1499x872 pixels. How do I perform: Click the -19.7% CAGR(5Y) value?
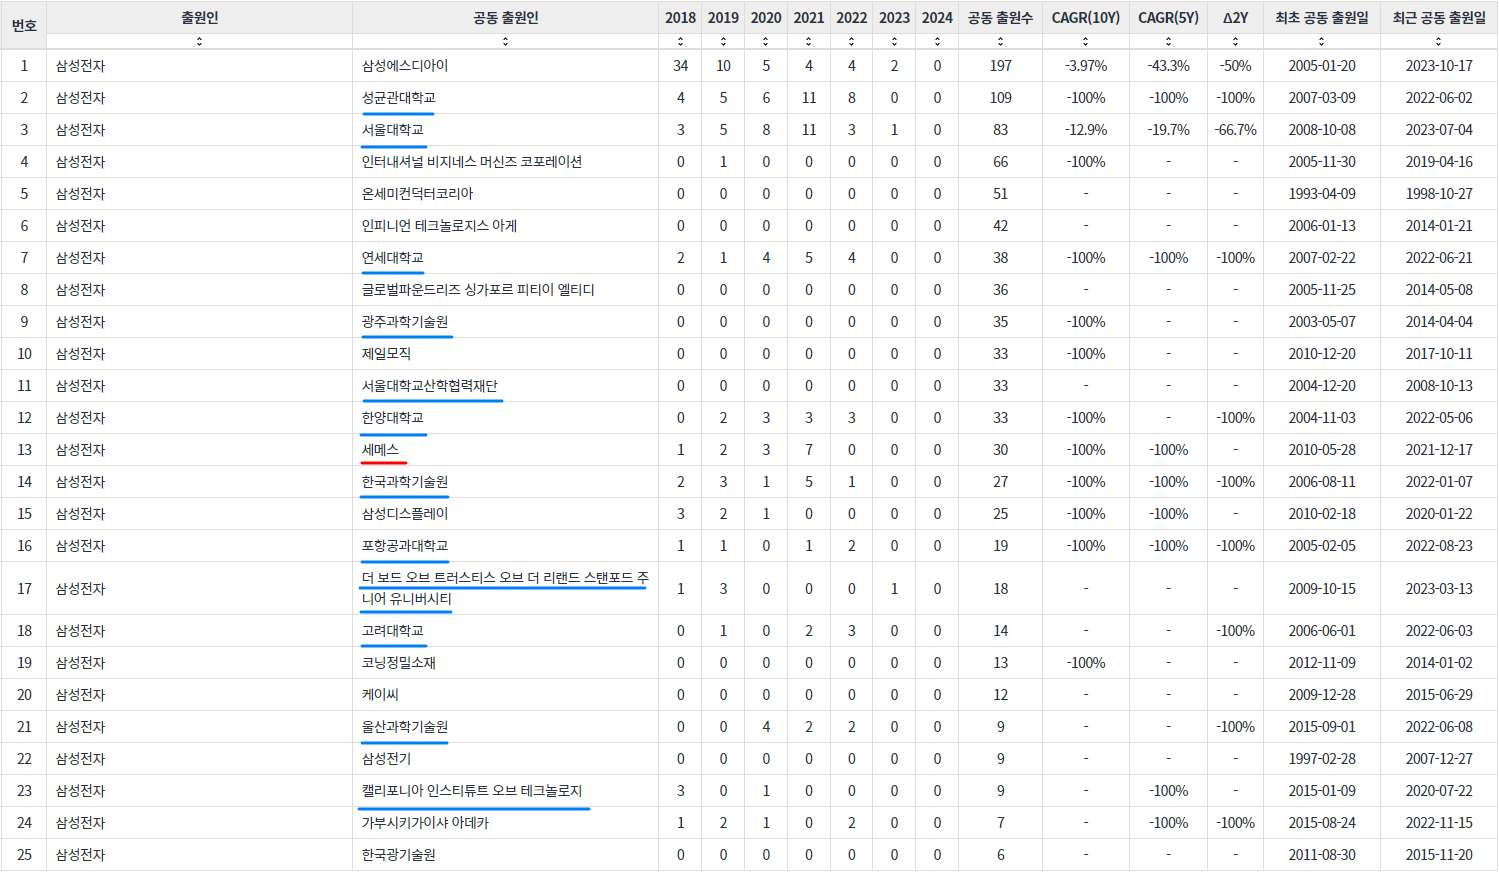1168,130
